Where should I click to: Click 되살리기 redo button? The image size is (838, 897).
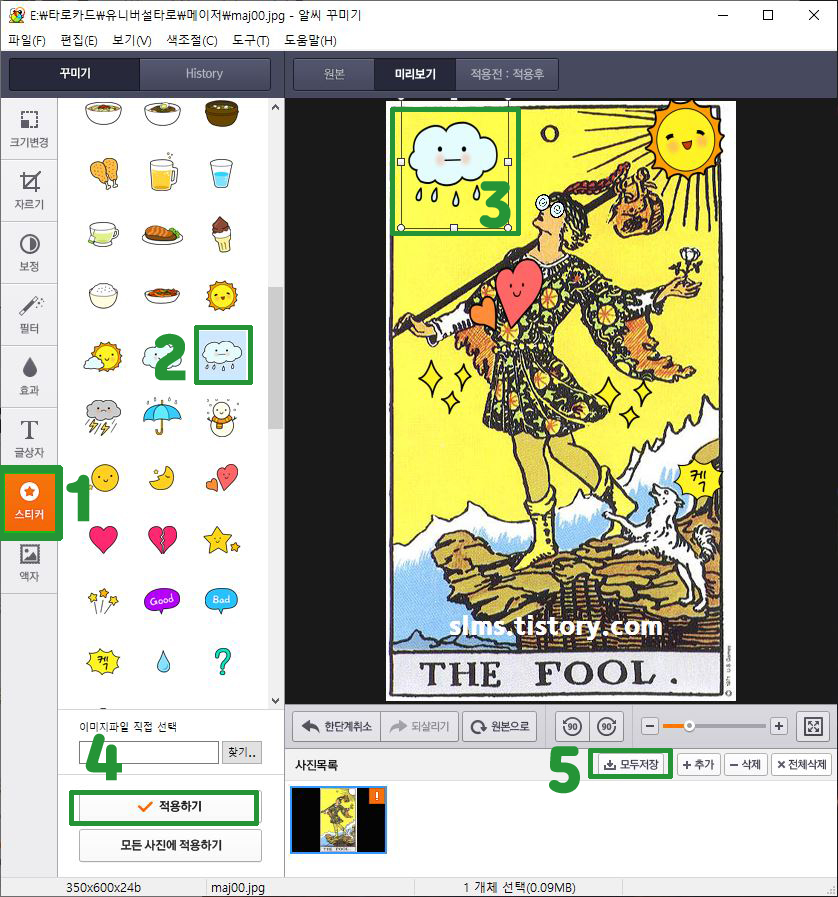[x=419, y=727]
